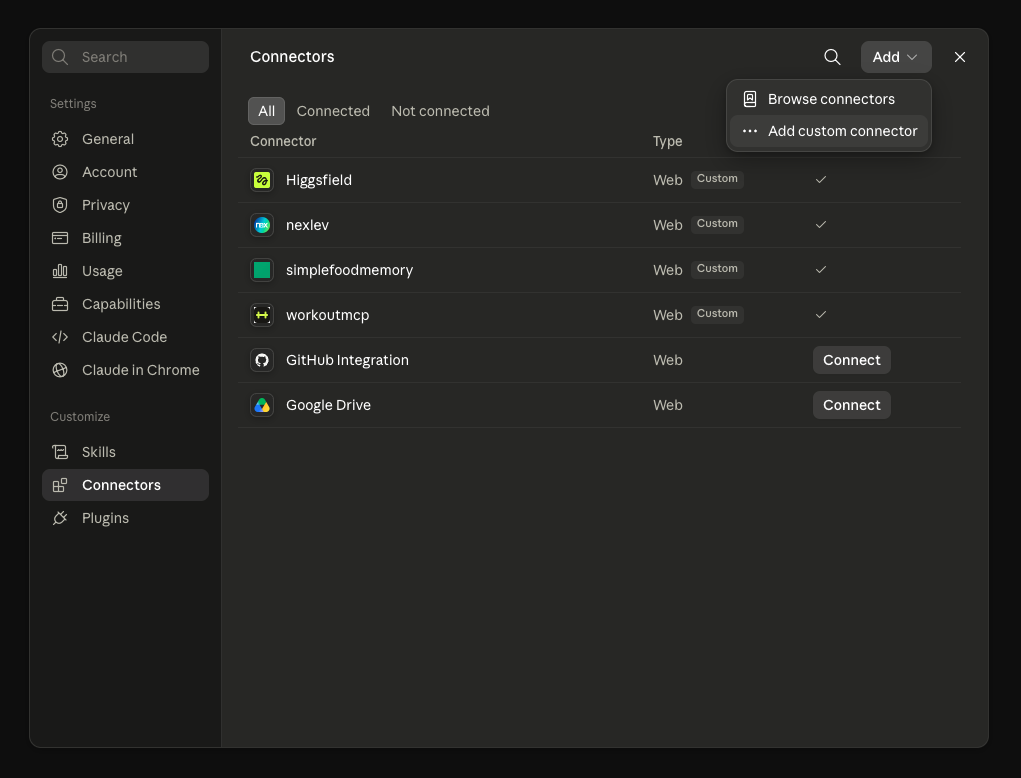
Task: Click the Custom badge in Higgsfield row
Action: tap(717, 179)
